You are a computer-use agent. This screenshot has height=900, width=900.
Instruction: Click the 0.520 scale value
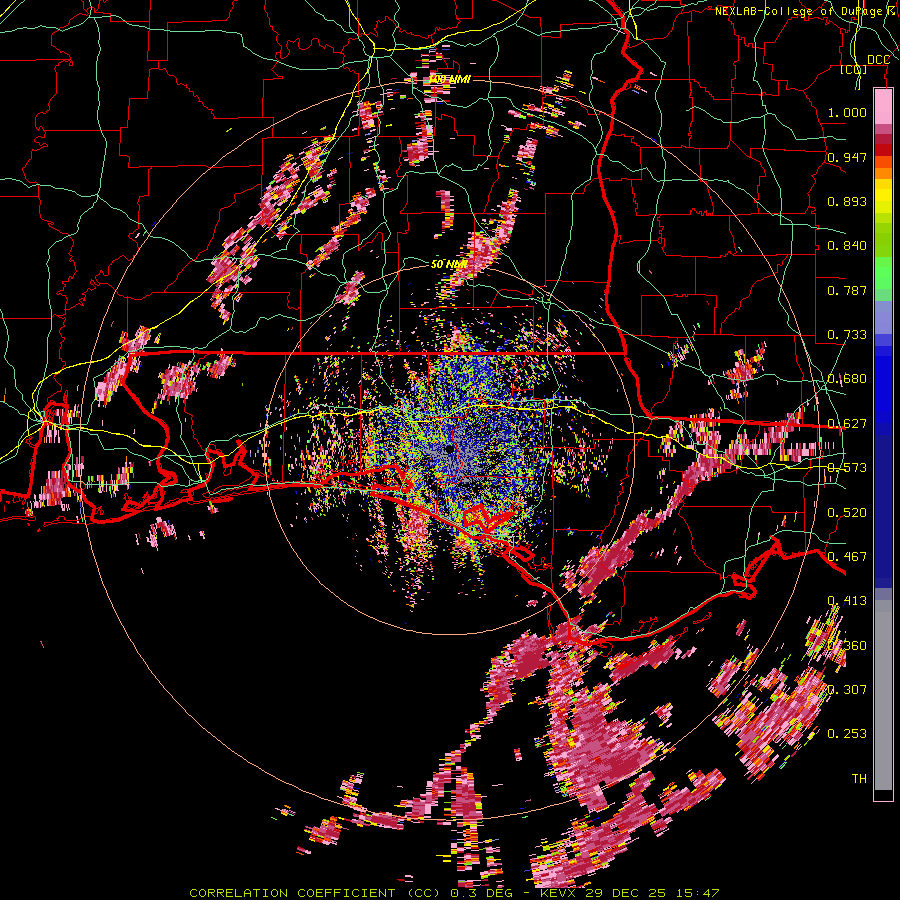[847, 512]
